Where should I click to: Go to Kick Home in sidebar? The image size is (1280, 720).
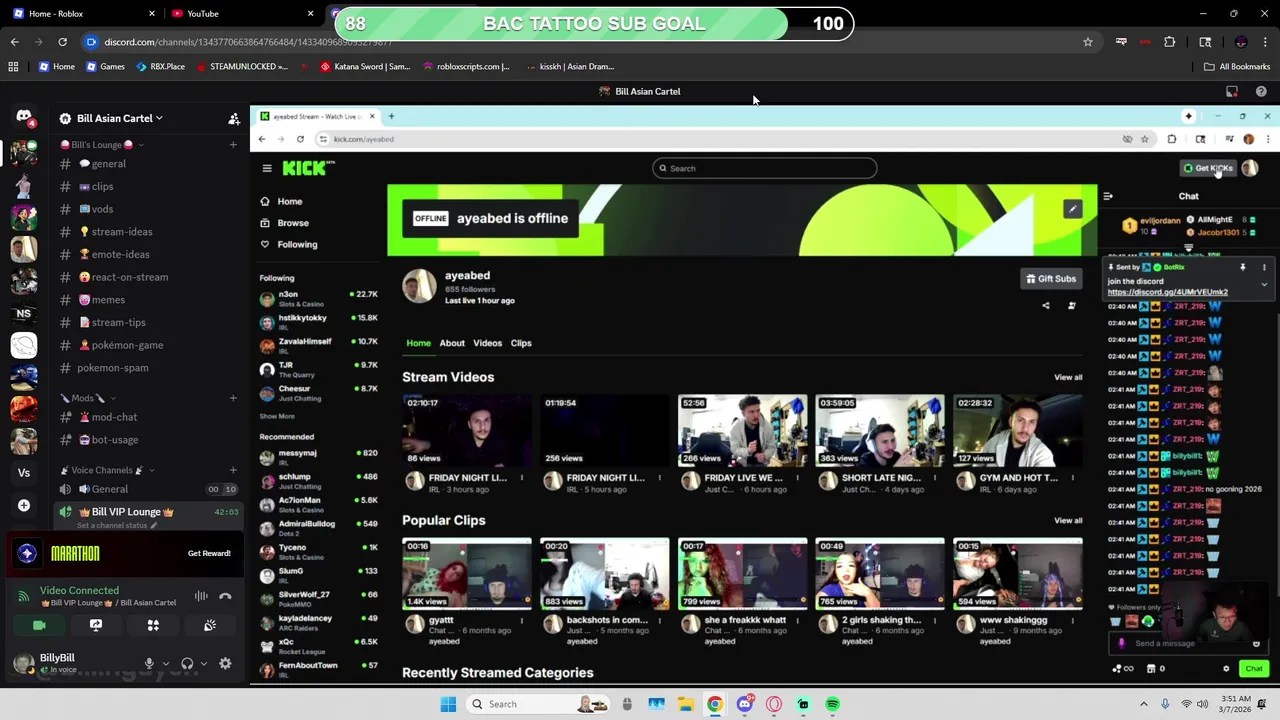[290, 201]
